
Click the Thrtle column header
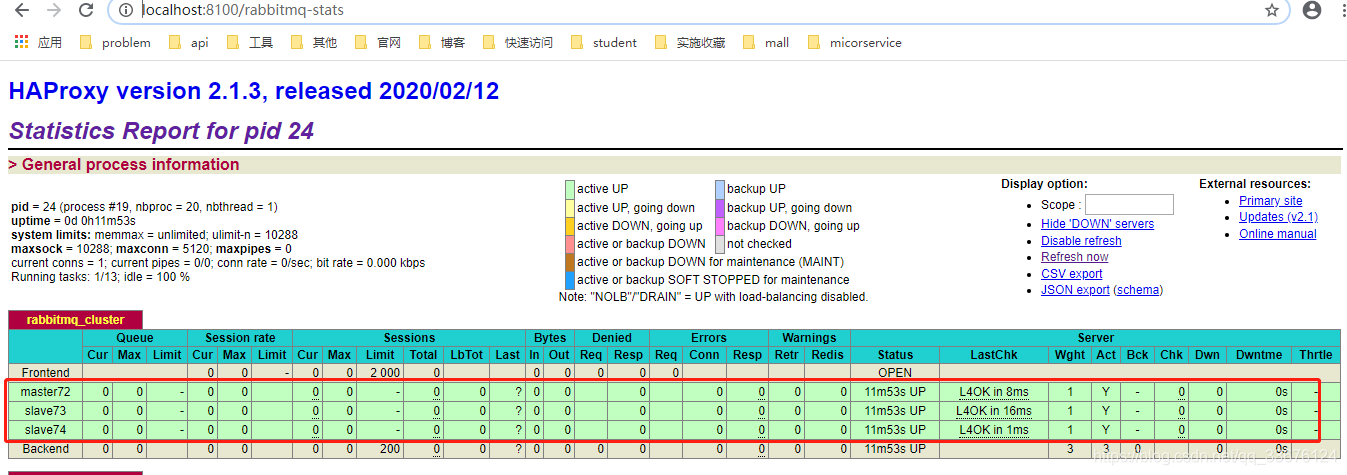pyautogui.click(x=1316, y=355)
